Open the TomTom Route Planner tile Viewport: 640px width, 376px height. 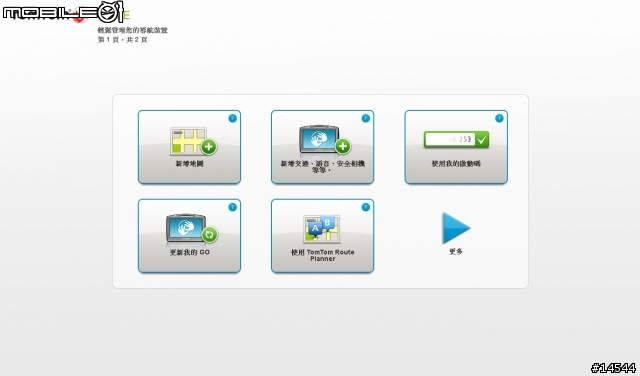(322, 236)
